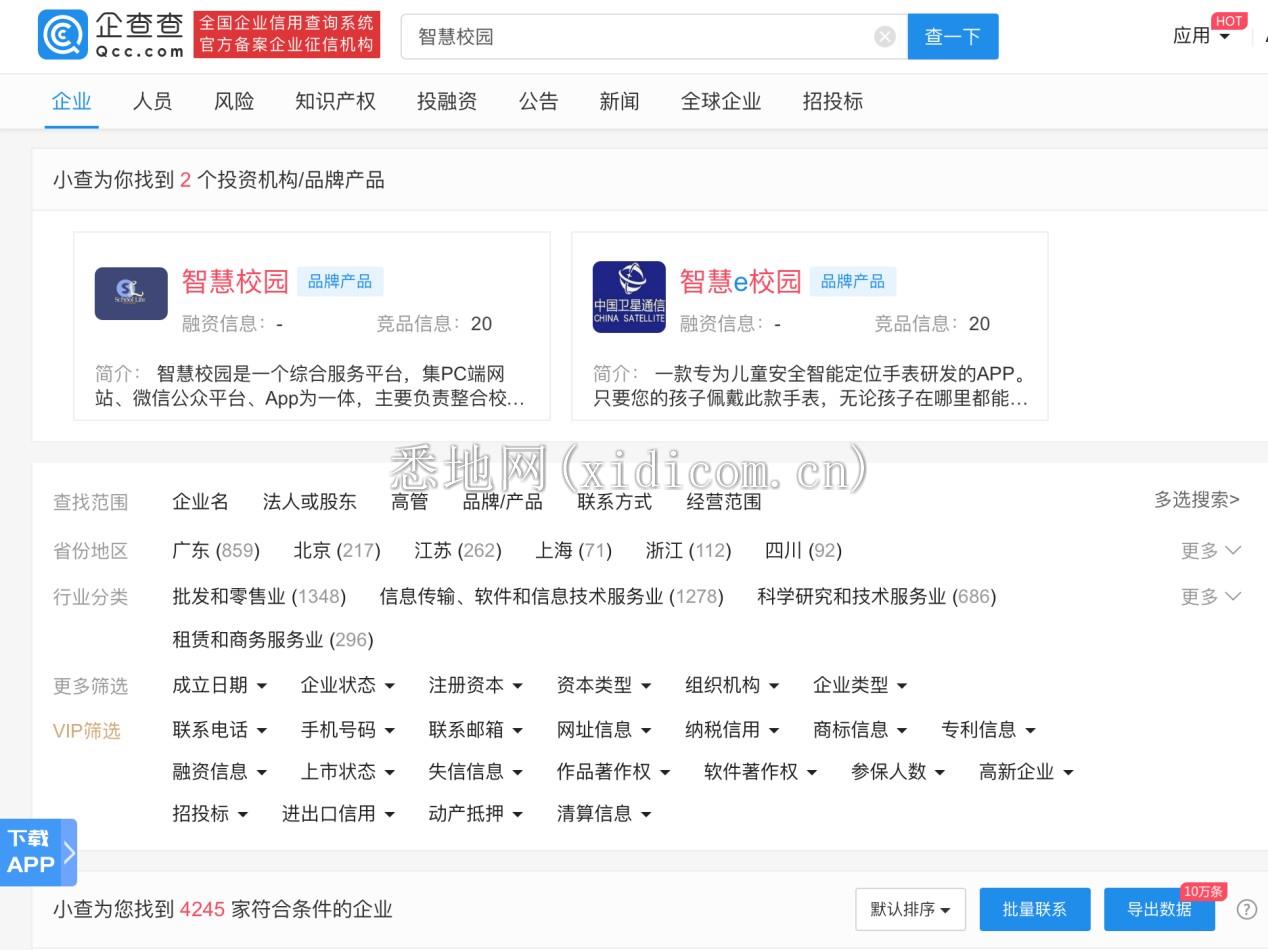Image resolution: width=1268 pixels, height=950 pixels.
Task: Expand 更多 in the 省份地区 row
Action: pos(1210,550)
